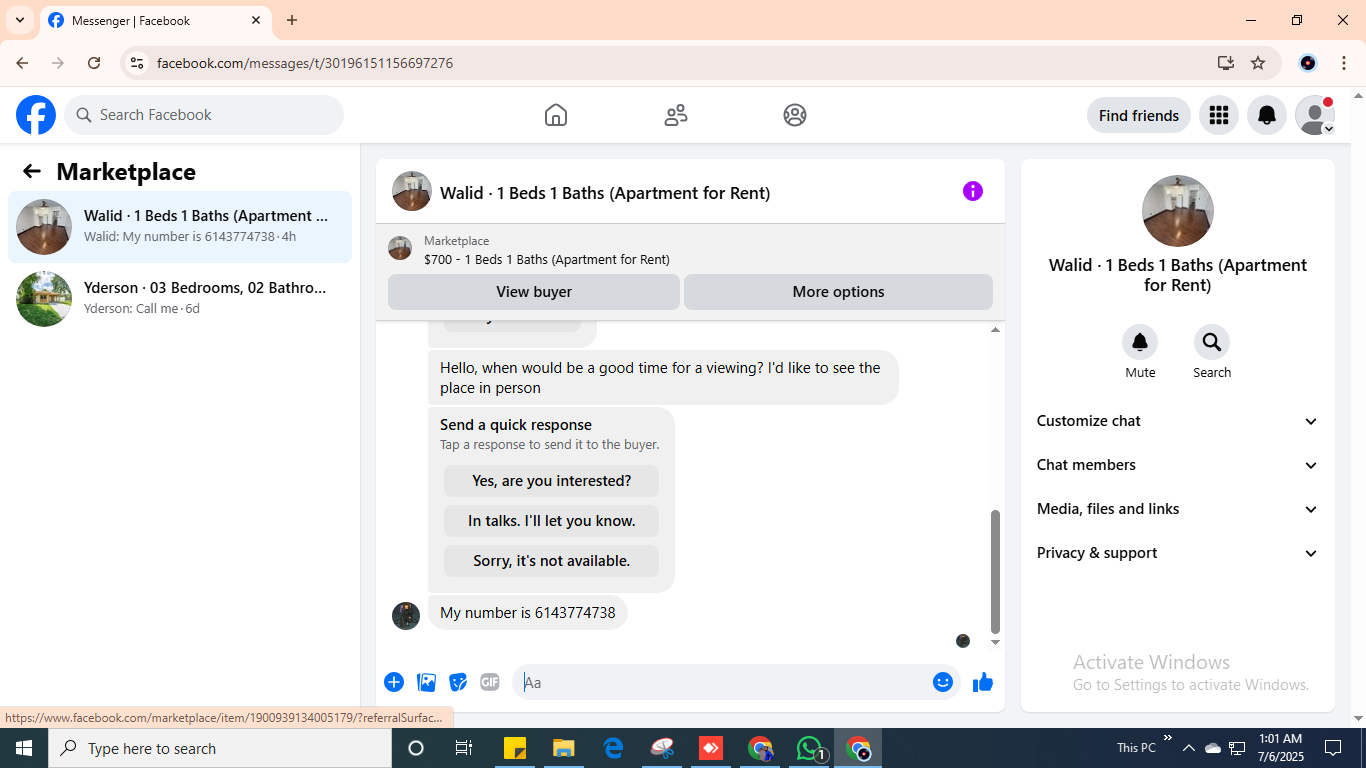Viewport: 1366px width, 768px height.
Task: Click the Mute bell icon
Action: (1140, 342)
